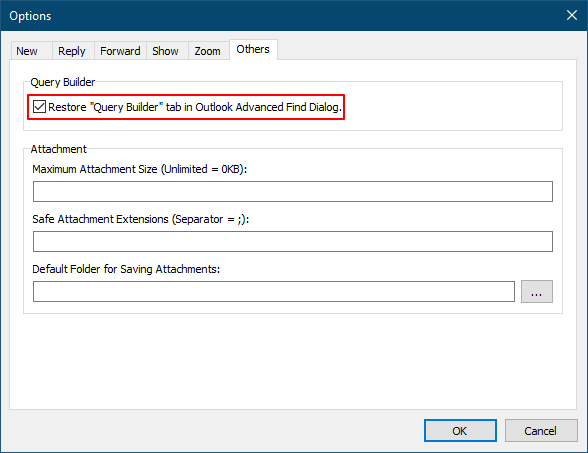Select the Forward tab
This screenshot has height=453, width=588.
click(x=120, y=51)
